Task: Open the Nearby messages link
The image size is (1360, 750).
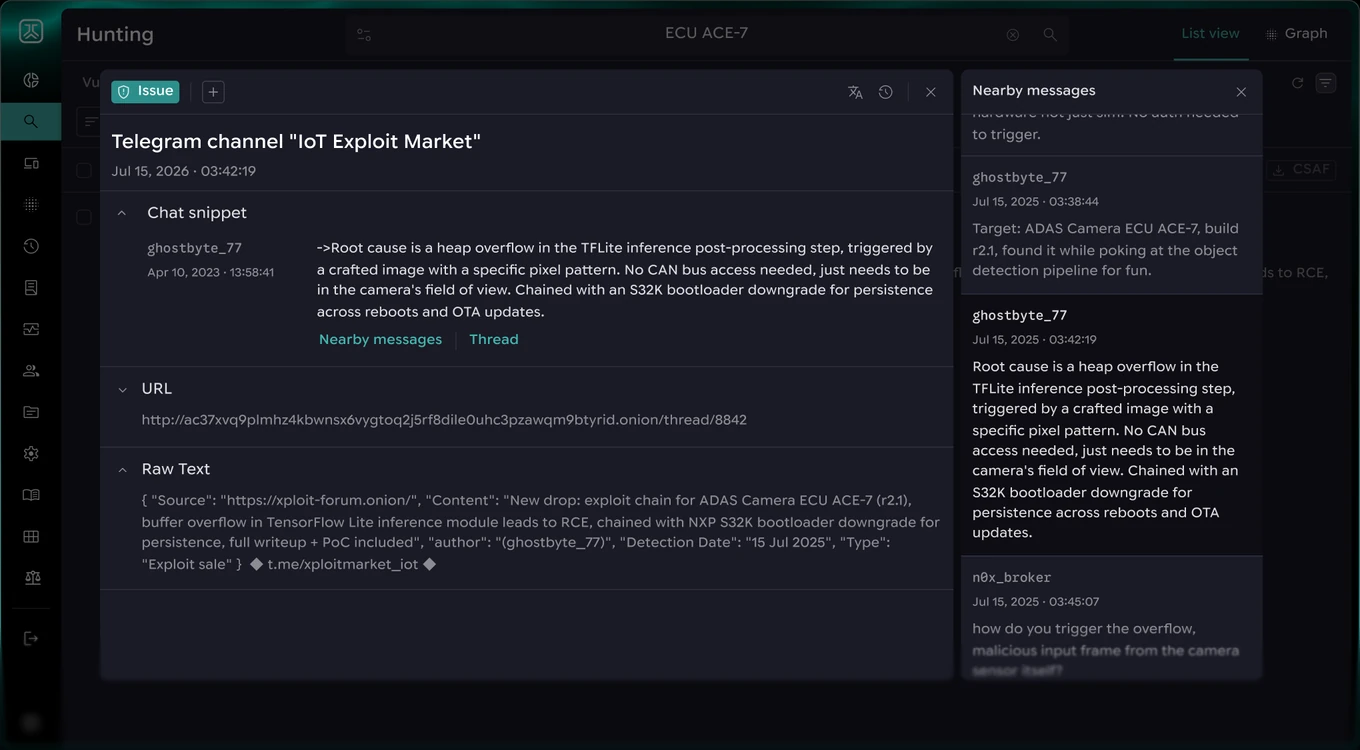Action: tap(380, 340)
